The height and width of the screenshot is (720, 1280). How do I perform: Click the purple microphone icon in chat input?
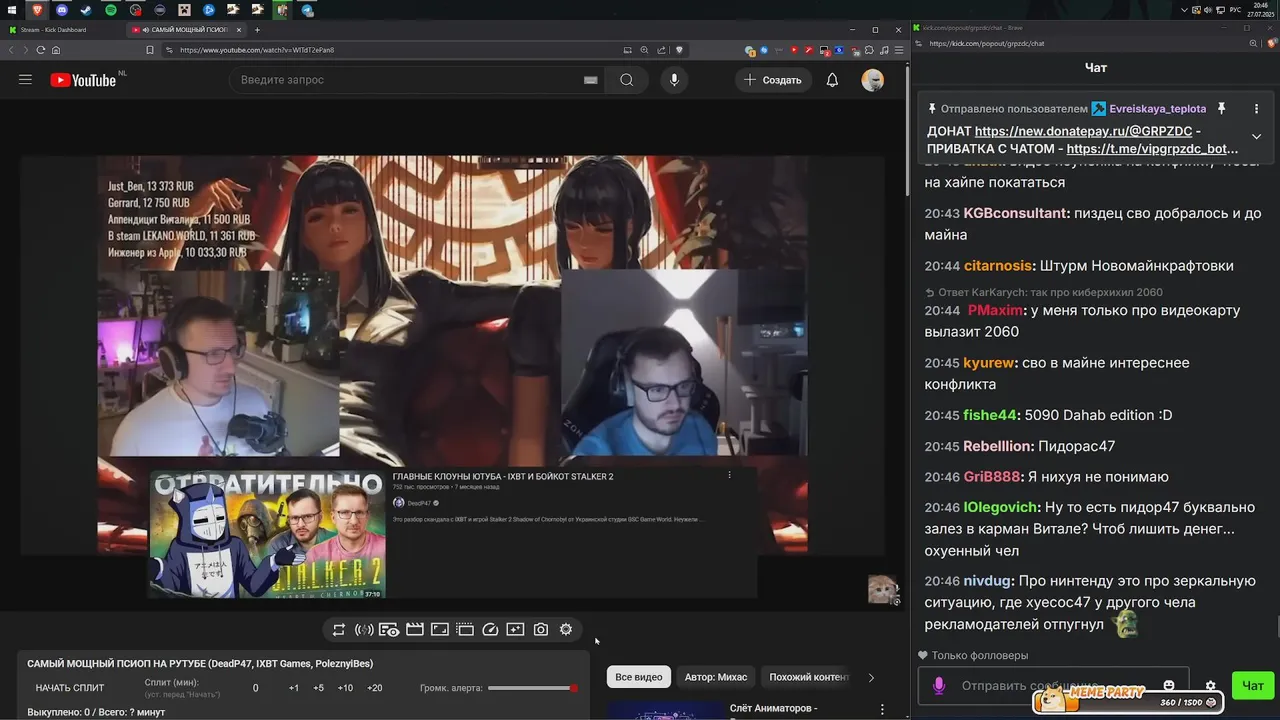pyautogui.click(x=939, y=686)
